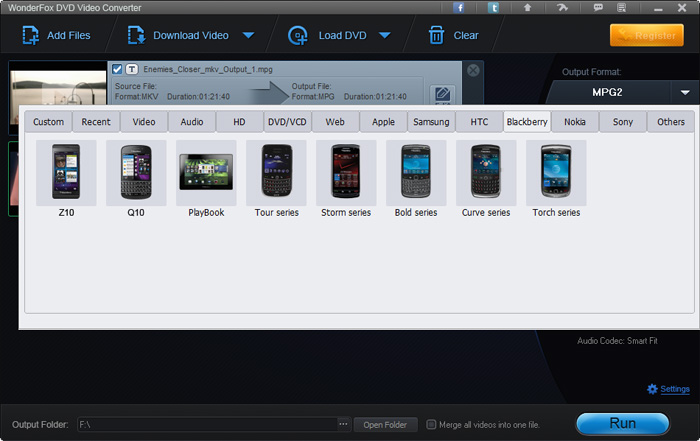Click the Output Folder path field
This screenshot has height=441, width=700.
[208, 424]
